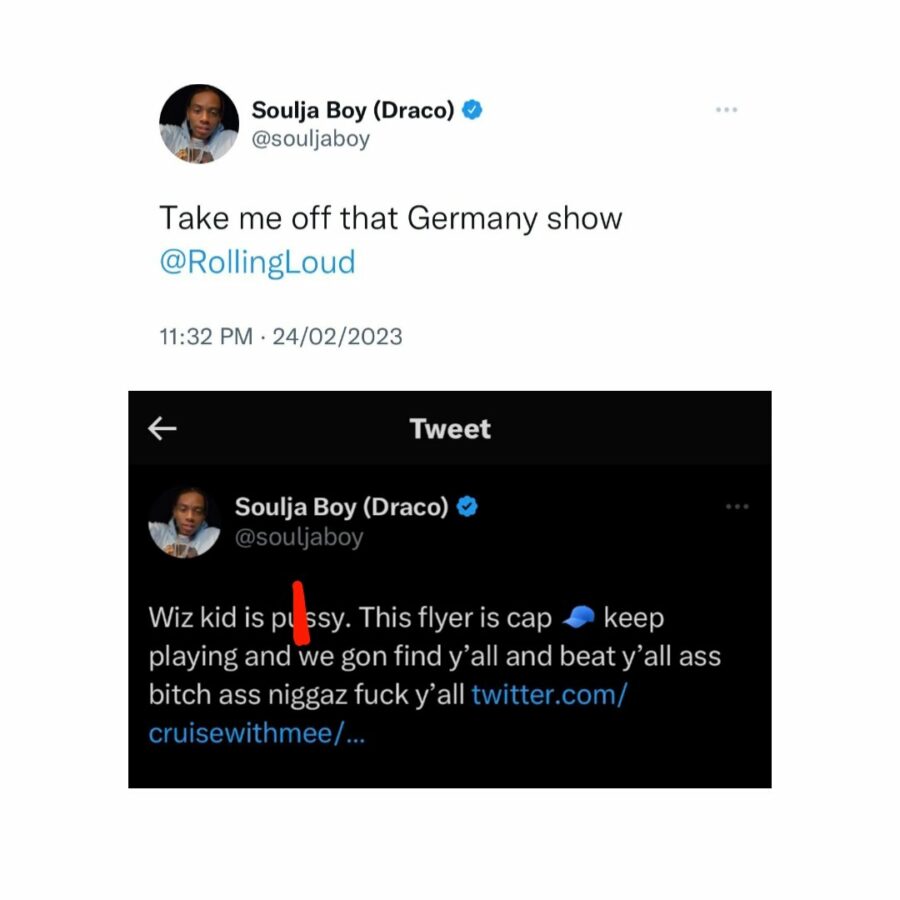The image size is (900, 900).
Task: Open the dark tweet's three-dot menu
Action: 737,506
